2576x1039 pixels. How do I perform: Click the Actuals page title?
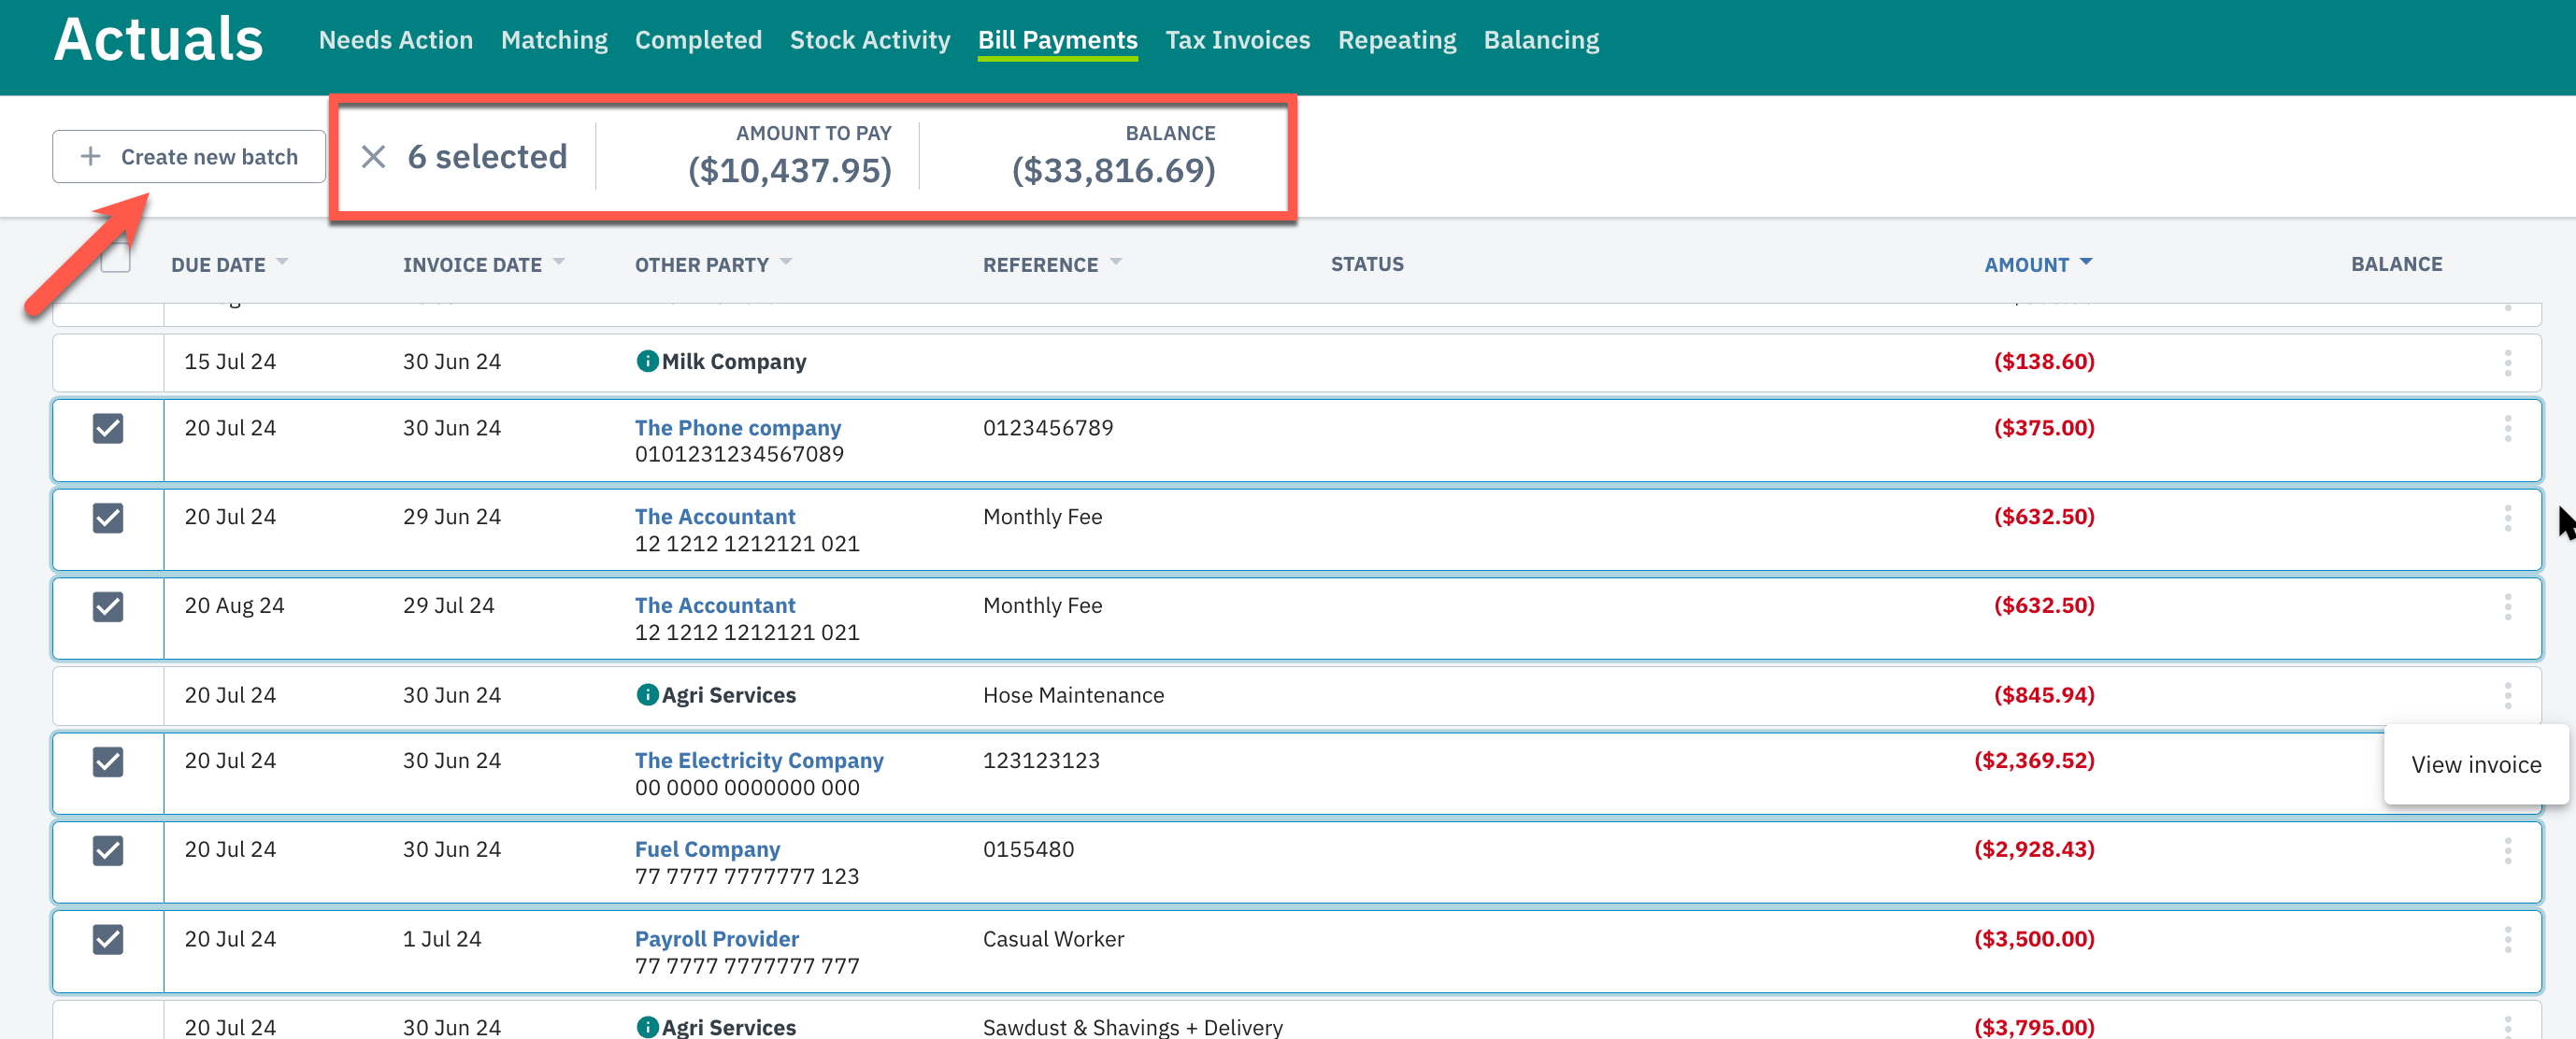click(158, 40)
